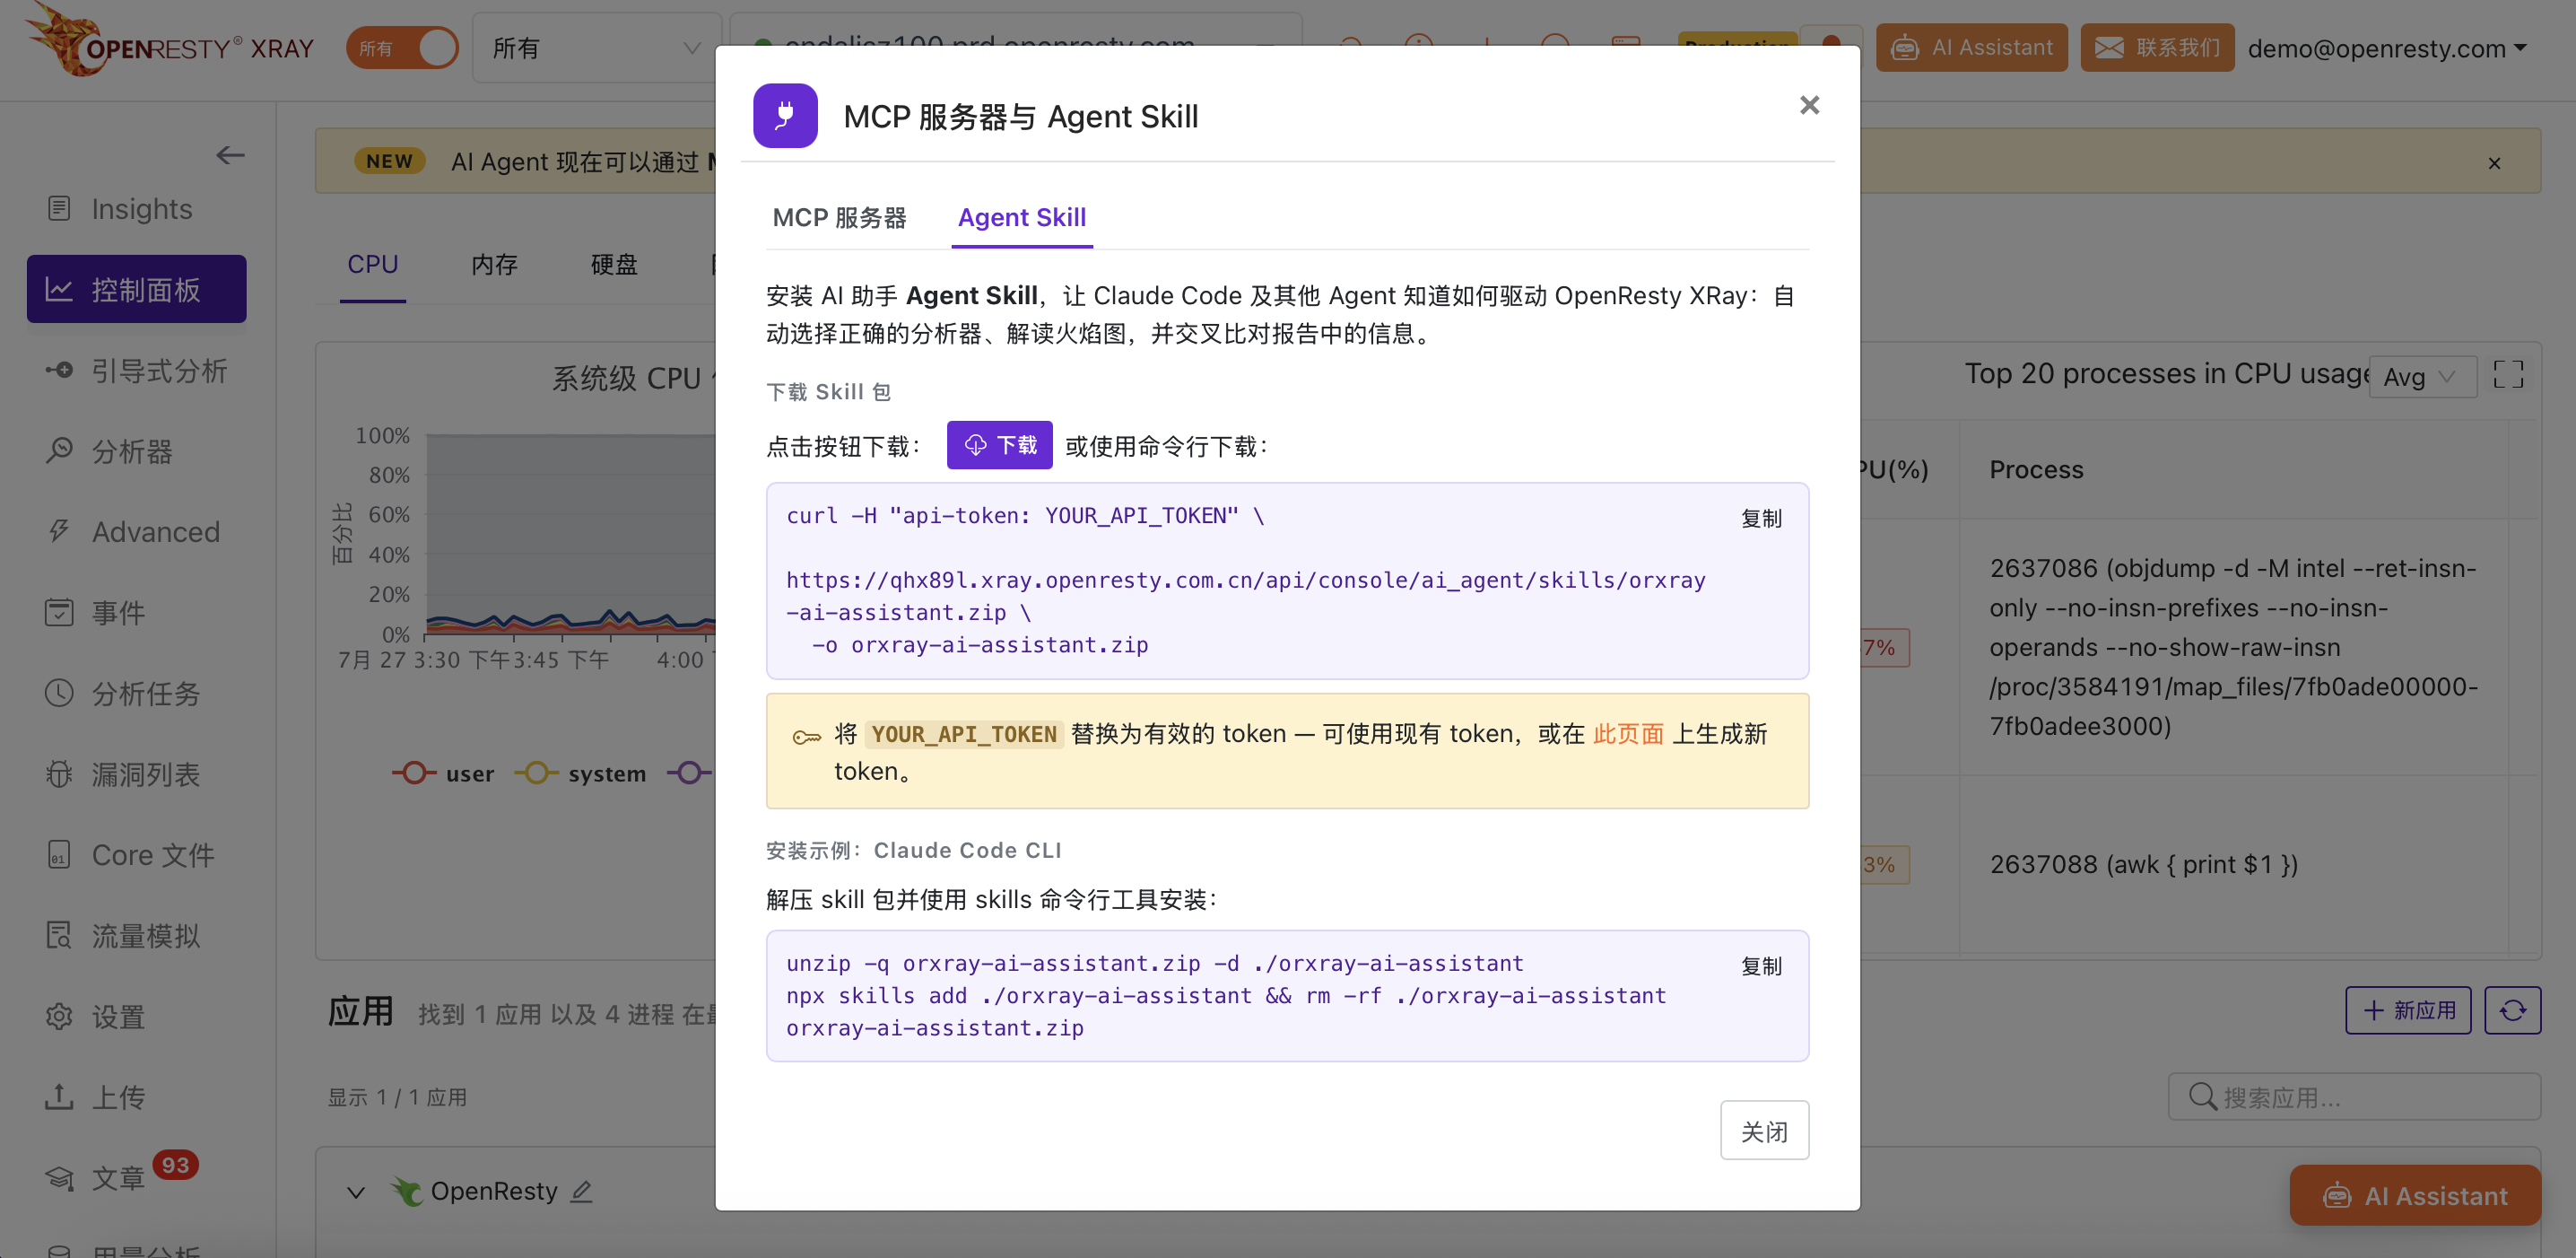Select the CPU tab

[373, 264]
